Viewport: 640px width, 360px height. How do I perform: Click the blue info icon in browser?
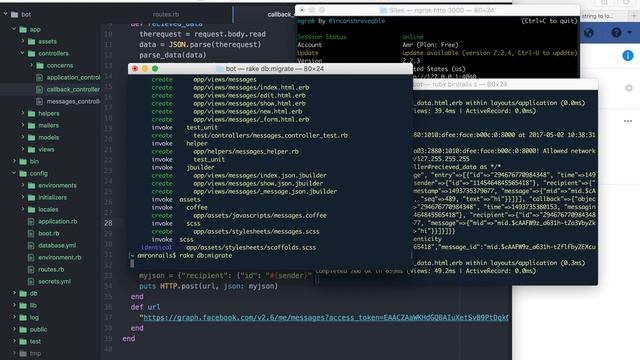point(628,56)
